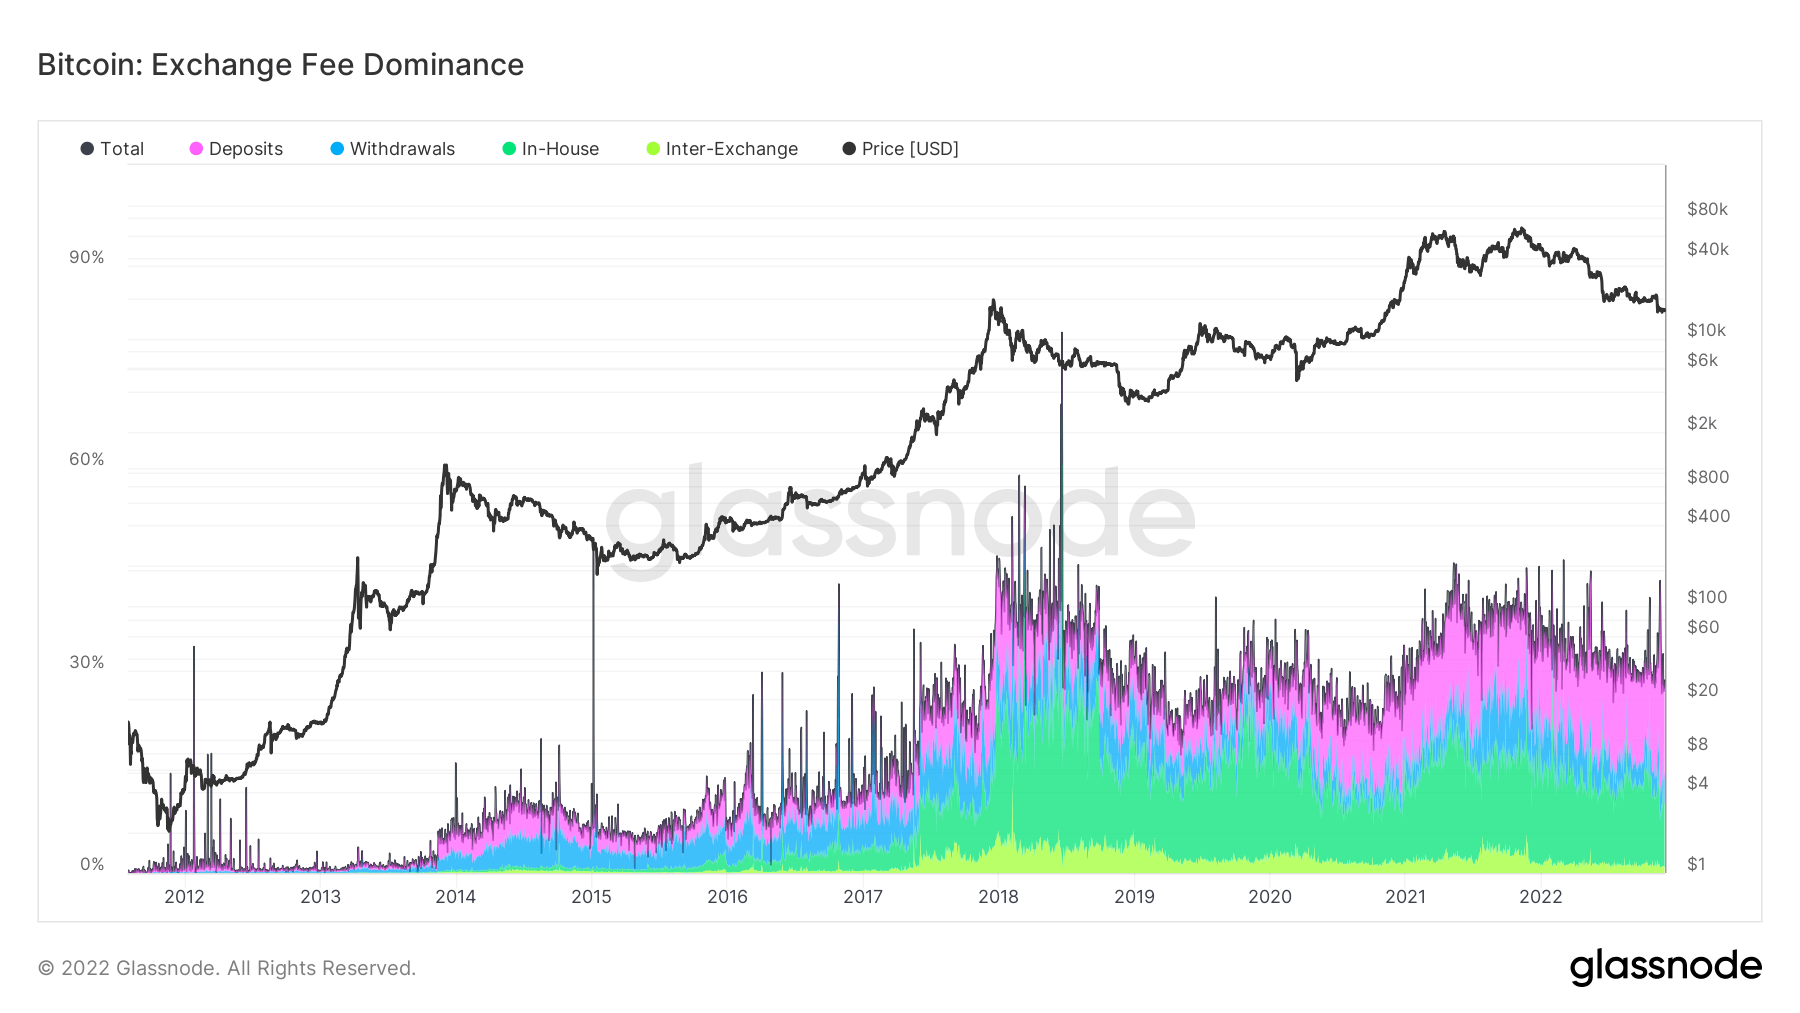1800x1013 pixels.
Task: Click the blue Withdrawals legend dot
Action: point(337,149)
